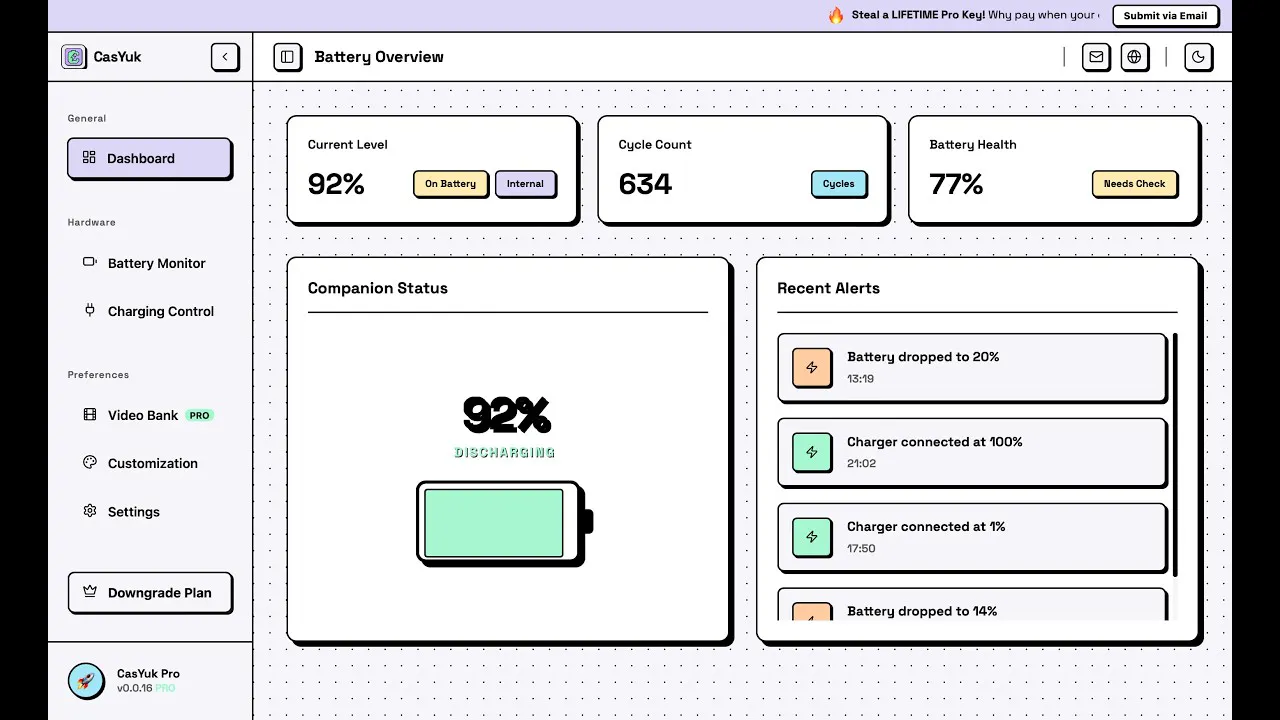1280x720 pixels.
Task: Click bolt icon of Charger connected at 100%
Action: pos(812,453)
